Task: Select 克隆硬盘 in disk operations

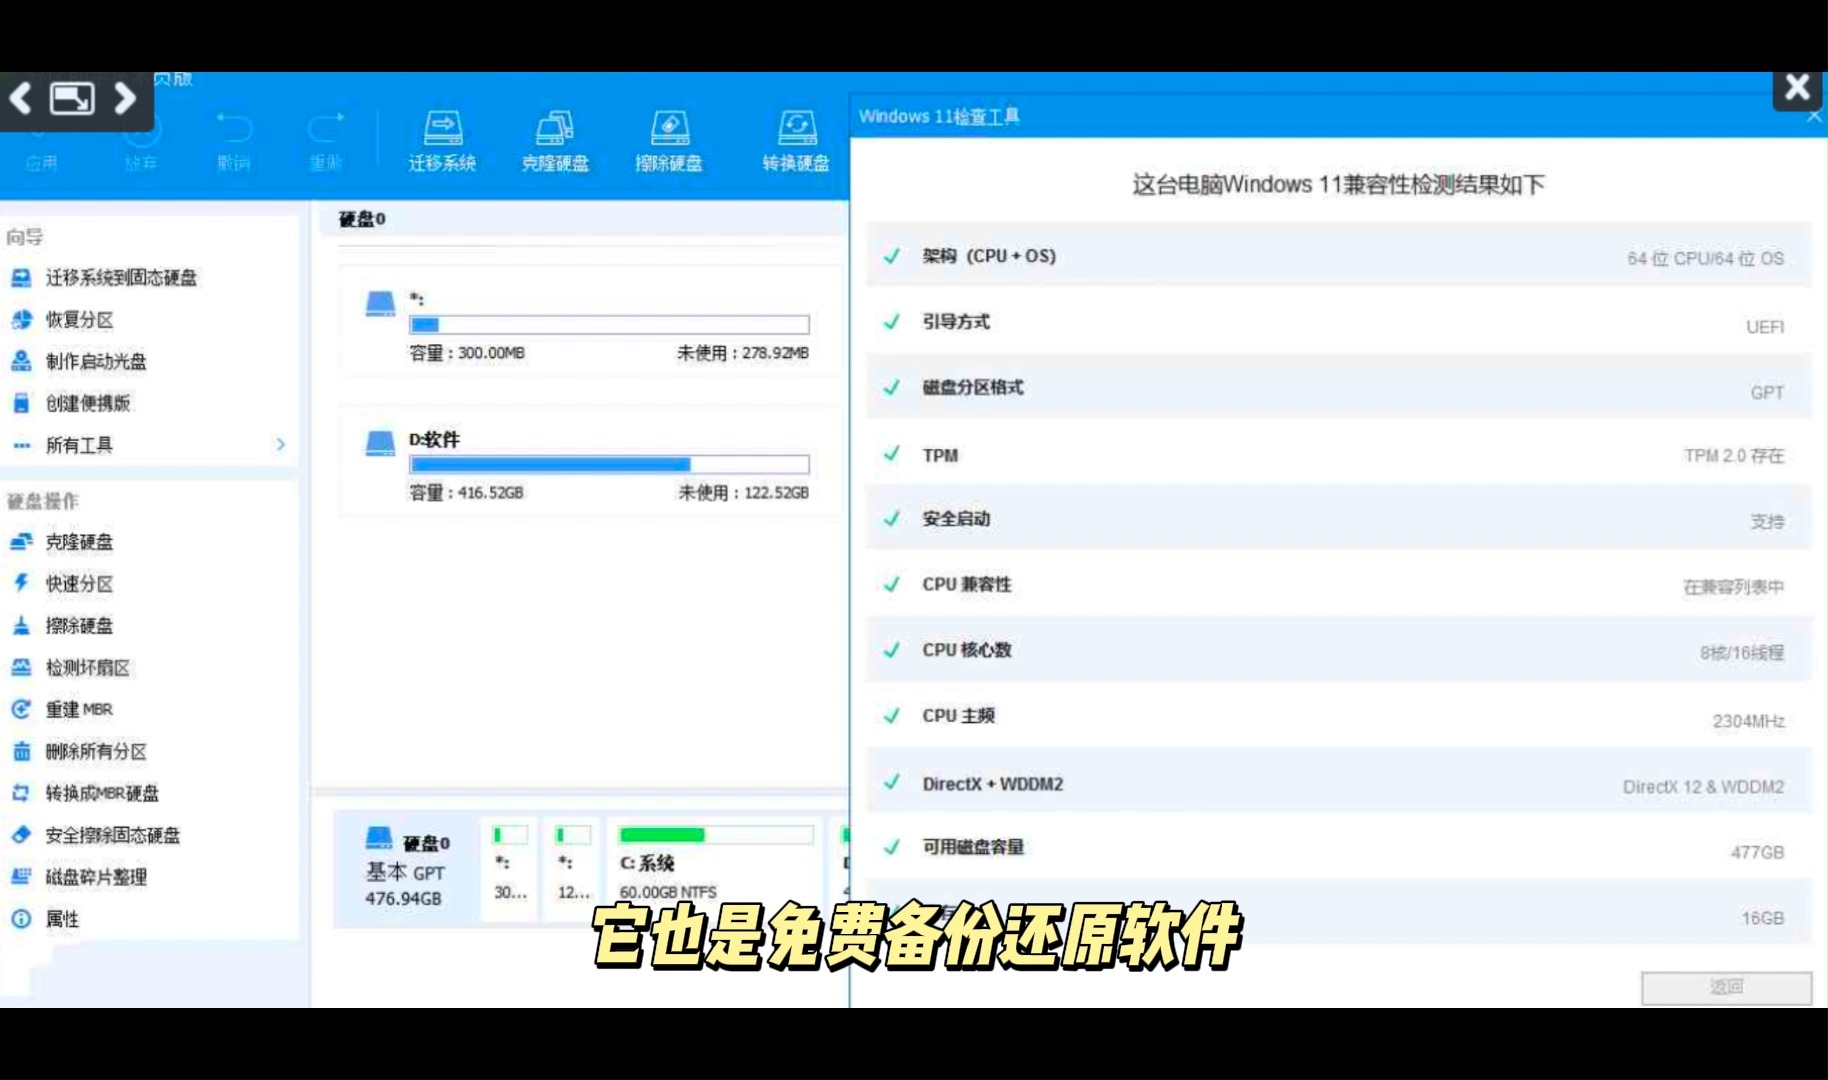Action: coord(79,542)
